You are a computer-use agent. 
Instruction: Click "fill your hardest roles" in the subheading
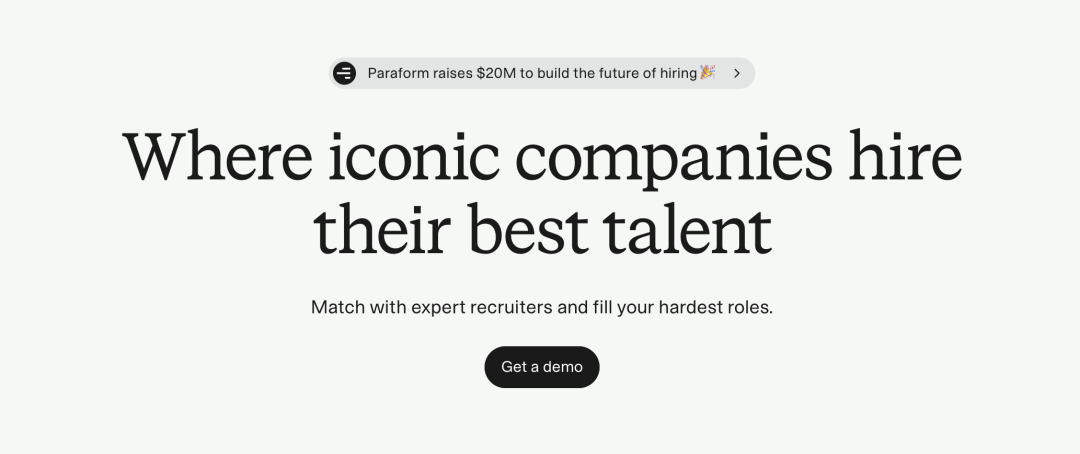(681, 307)
